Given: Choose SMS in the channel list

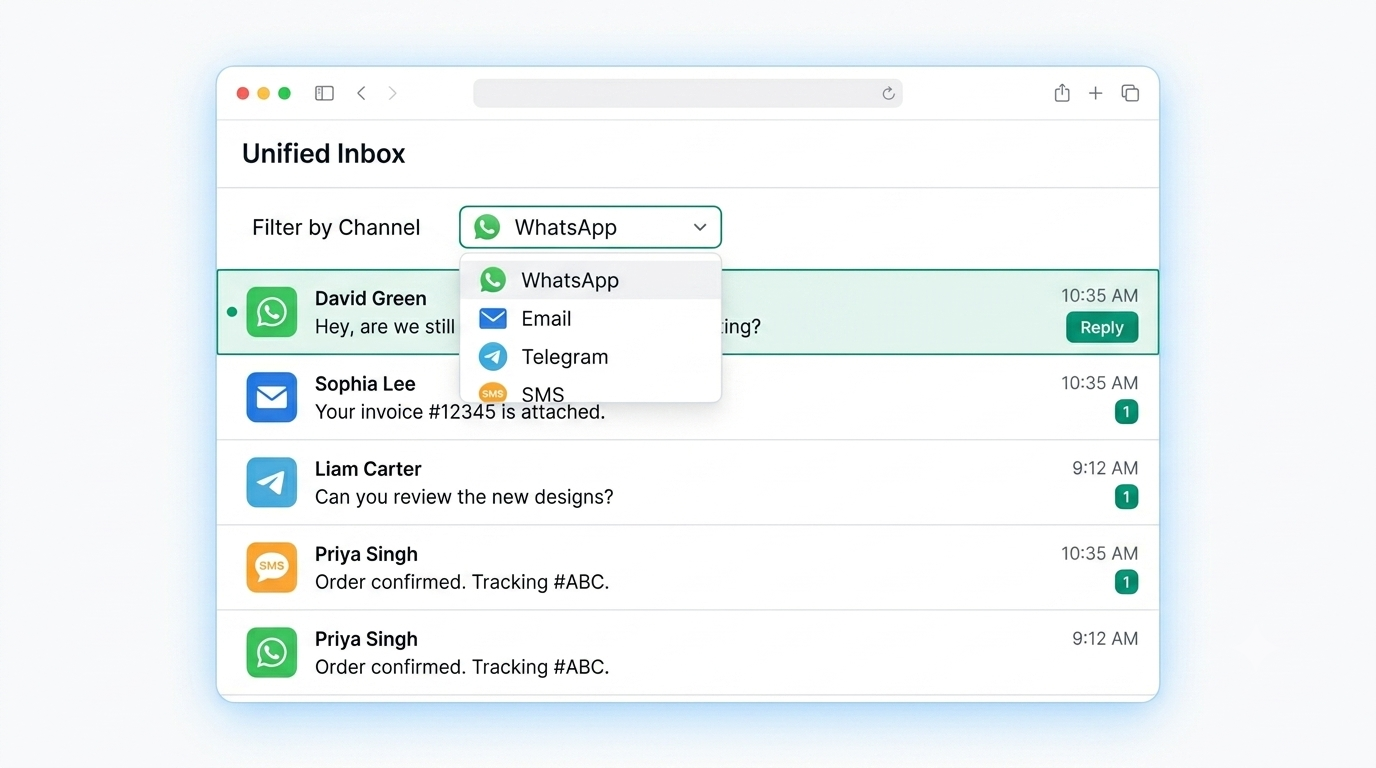Looking at the screenshot, I should 590,392.
